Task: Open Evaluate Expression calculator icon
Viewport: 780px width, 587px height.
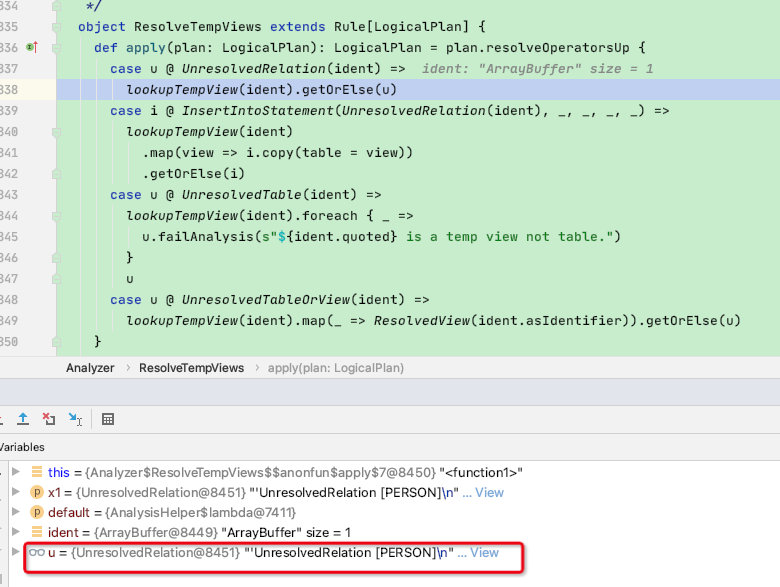Action: (108, 419)
